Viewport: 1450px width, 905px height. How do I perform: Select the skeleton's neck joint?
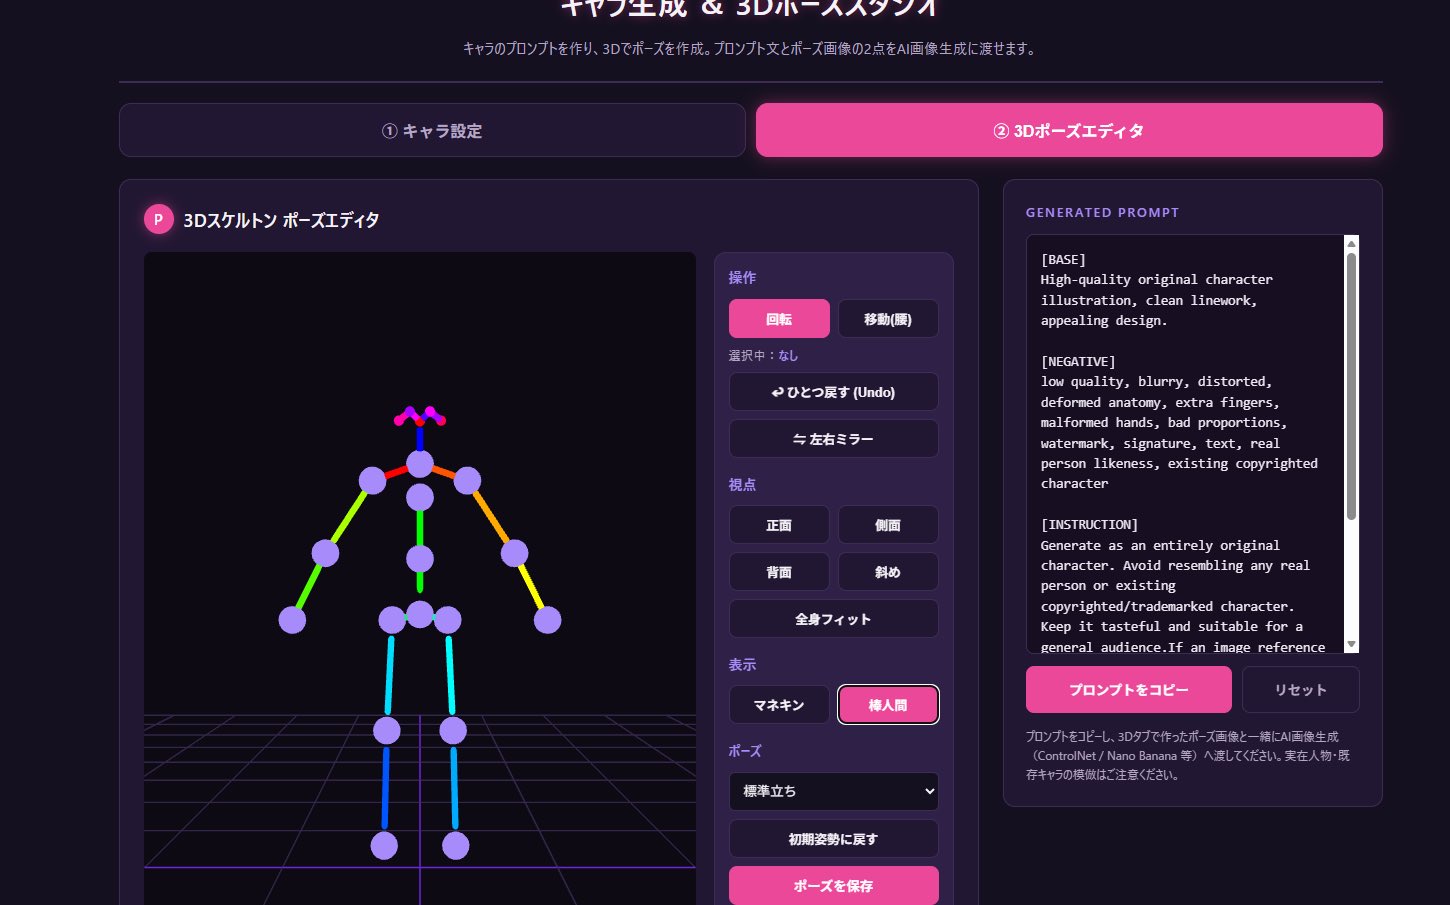[x=420, y=464]
